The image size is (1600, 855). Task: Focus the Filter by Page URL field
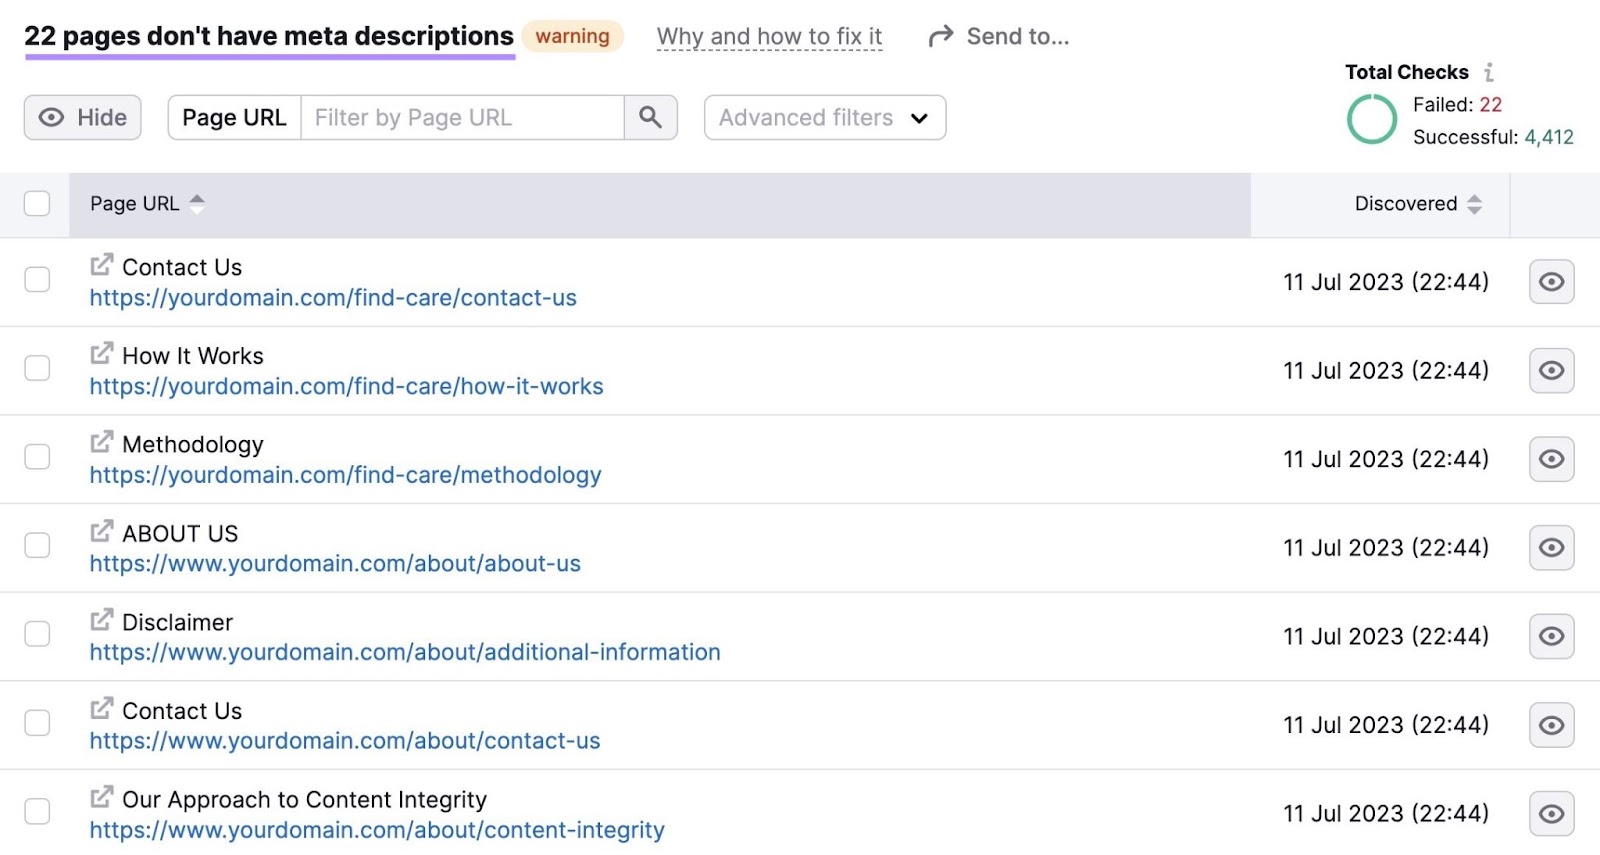point(462,118)
